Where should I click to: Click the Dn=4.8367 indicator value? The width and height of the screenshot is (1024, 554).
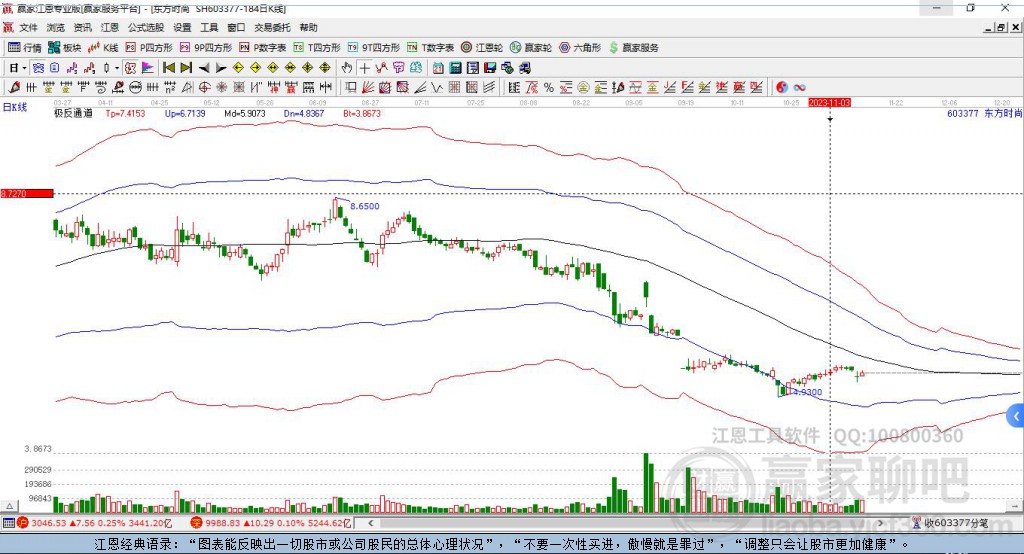pos(304,113)
